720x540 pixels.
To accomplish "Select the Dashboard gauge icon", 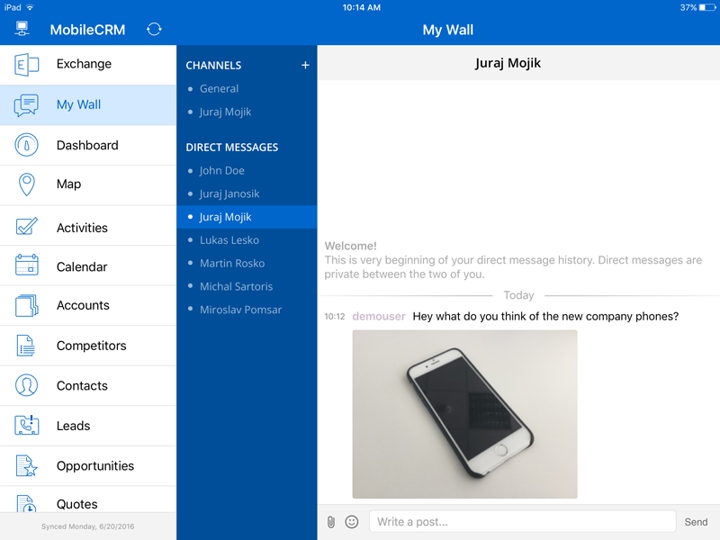I will tap(26, 145).
